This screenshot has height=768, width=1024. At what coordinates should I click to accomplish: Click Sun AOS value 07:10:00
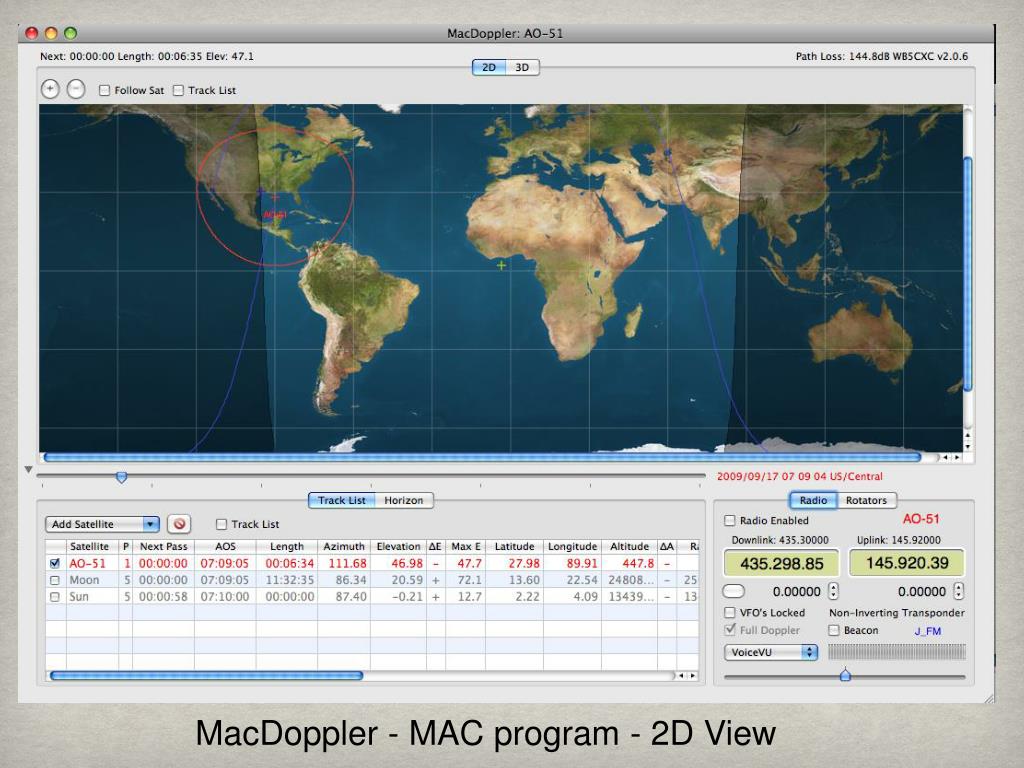225,597
